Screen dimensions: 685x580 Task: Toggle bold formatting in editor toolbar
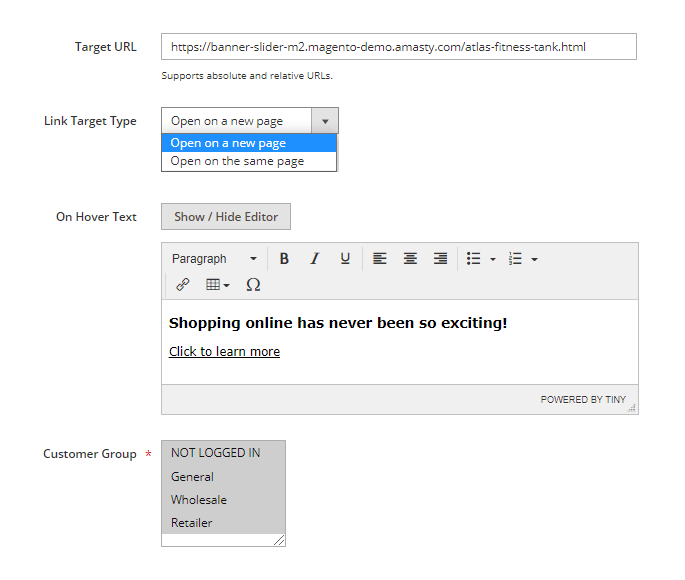[284, 259]
